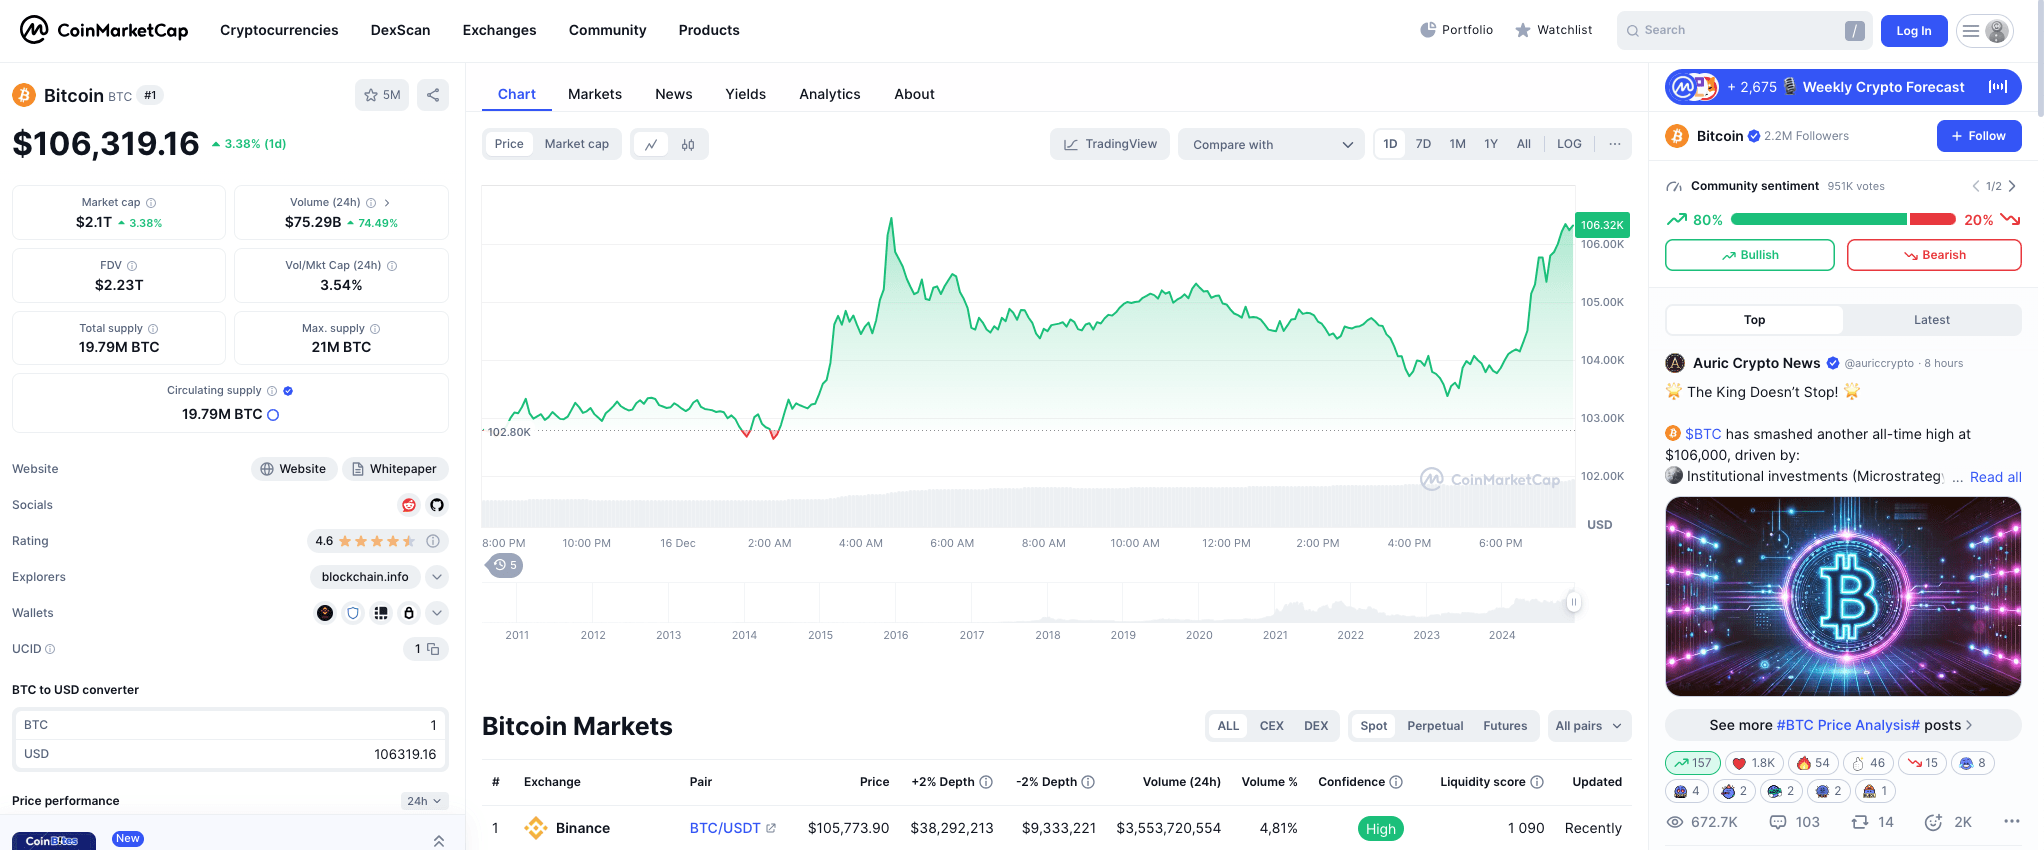This screenshot has height=850, width=2044.
Task: Open the Exchanges nav menu
Action: tap(500, 30)
